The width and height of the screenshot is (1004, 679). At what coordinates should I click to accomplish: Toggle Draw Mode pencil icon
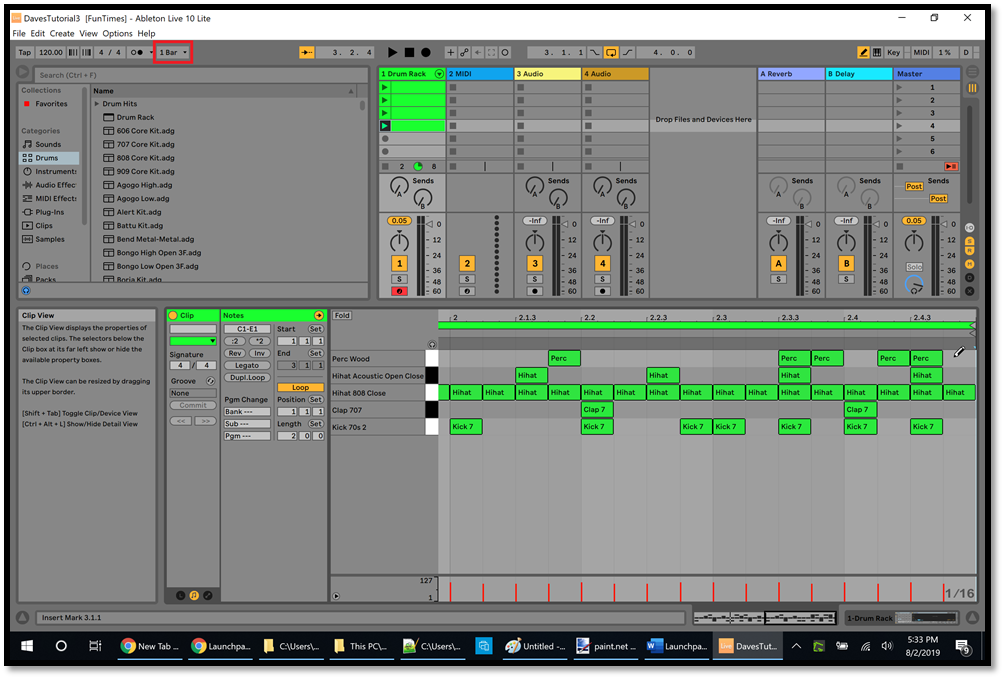point(863,53)
